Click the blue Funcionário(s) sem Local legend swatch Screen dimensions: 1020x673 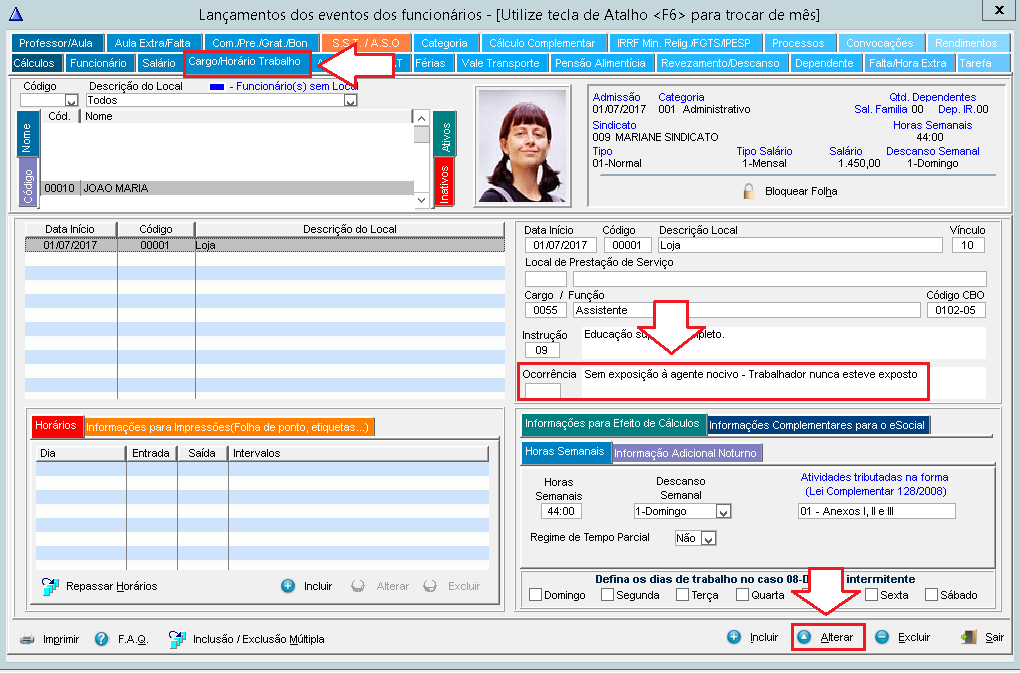click(x=217, y=86)
